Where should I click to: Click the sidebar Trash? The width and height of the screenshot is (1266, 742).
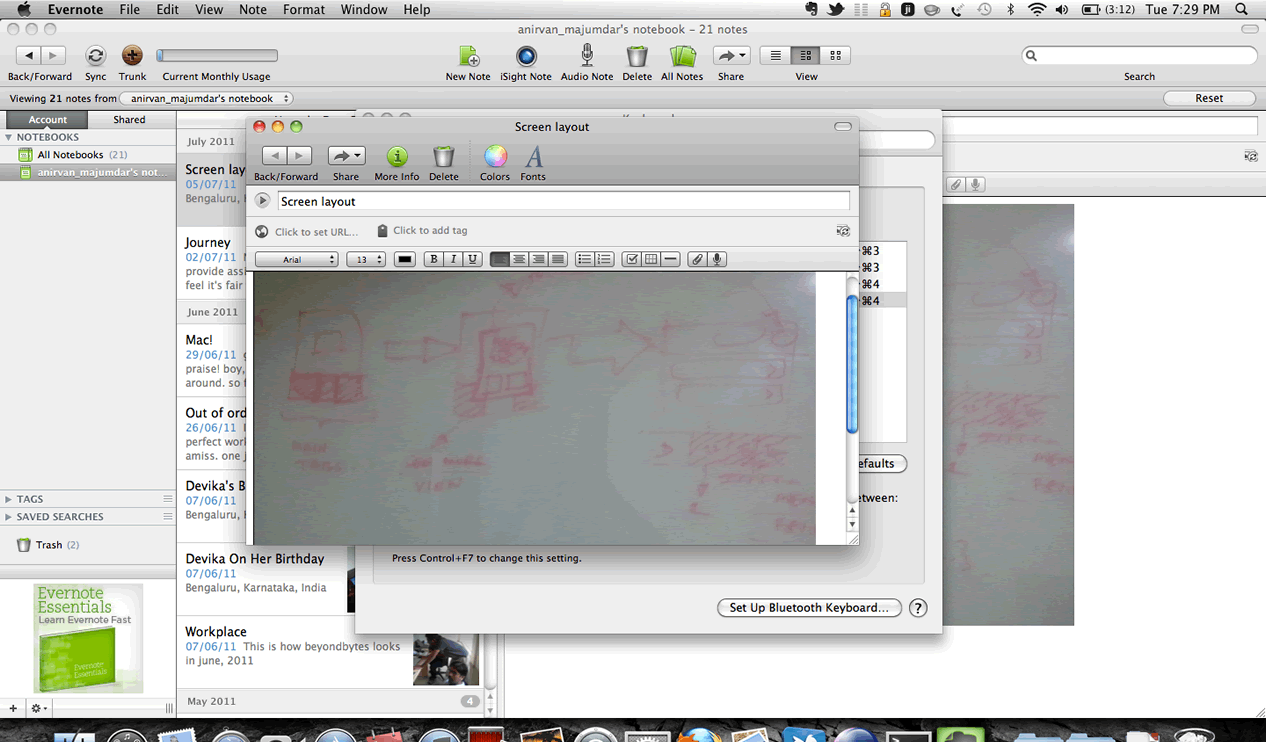[x=49, y=545]
